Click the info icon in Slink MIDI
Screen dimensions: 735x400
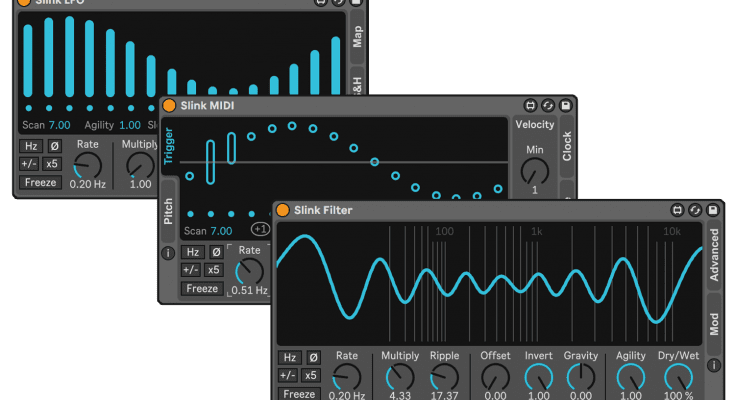tap(168, 253)
